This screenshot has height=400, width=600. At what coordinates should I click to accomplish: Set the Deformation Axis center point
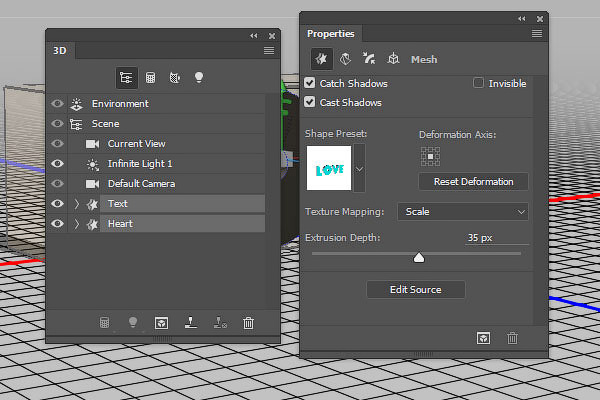[x=430, y=157]
